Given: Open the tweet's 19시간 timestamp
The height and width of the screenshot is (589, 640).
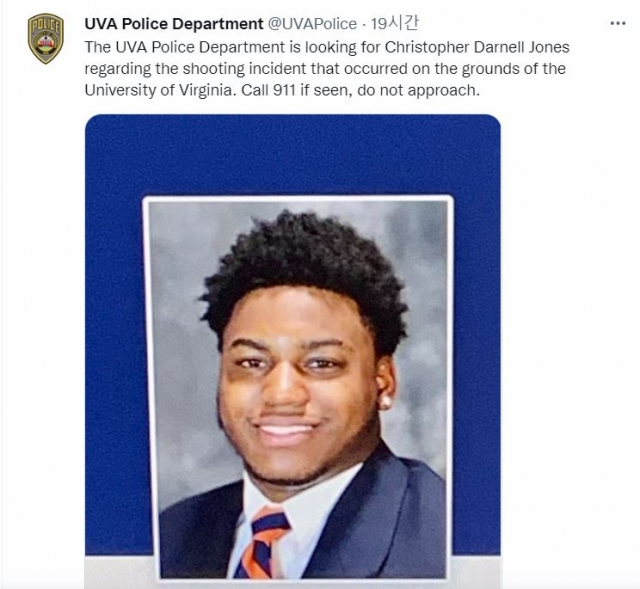Looking at the screenshot, I should coord(394,24).
